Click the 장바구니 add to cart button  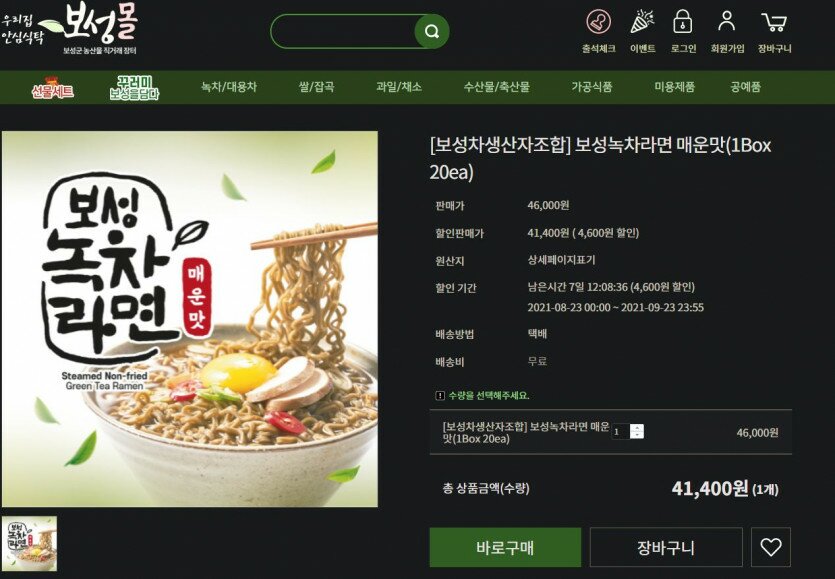(666, 547)
